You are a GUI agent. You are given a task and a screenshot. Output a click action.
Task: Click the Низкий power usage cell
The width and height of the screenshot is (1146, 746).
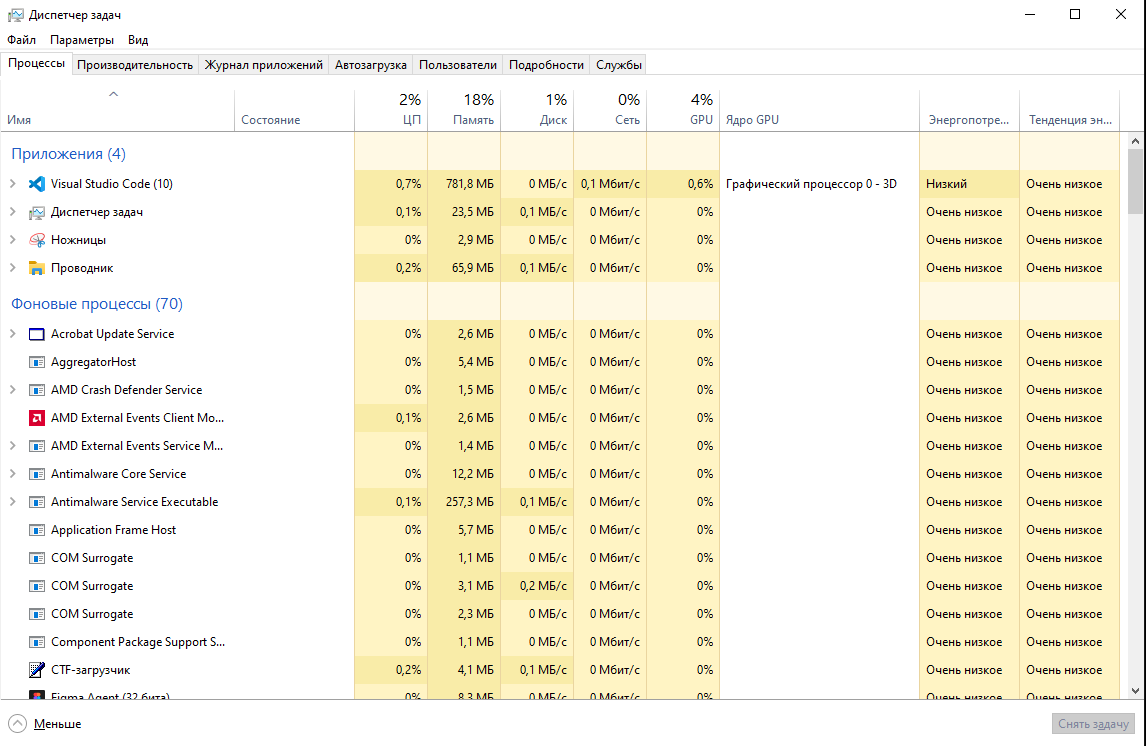(x=969, y=184)
